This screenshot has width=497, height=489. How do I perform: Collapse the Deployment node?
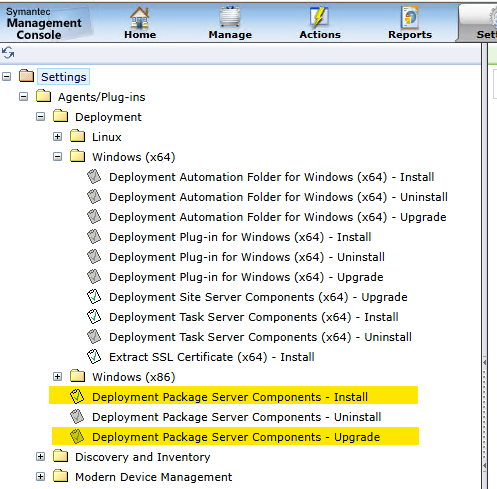click(40, 117)
